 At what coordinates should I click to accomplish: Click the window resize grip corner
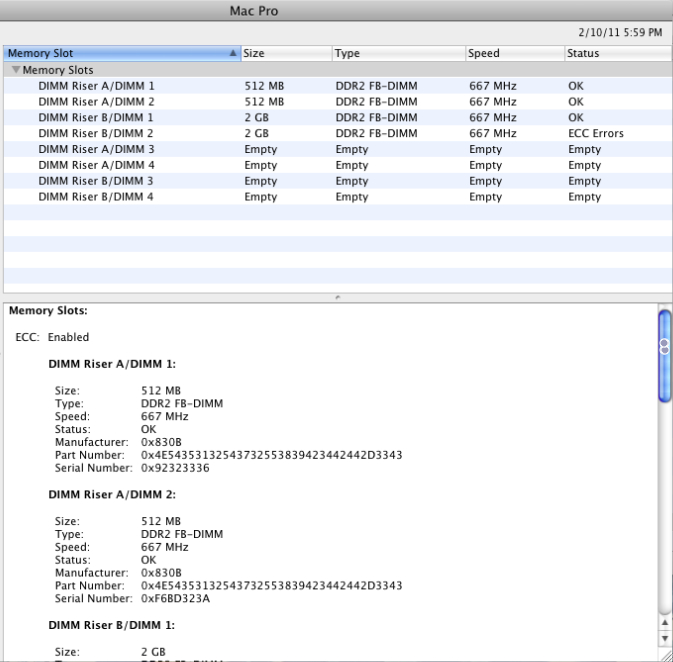[666, 655]
